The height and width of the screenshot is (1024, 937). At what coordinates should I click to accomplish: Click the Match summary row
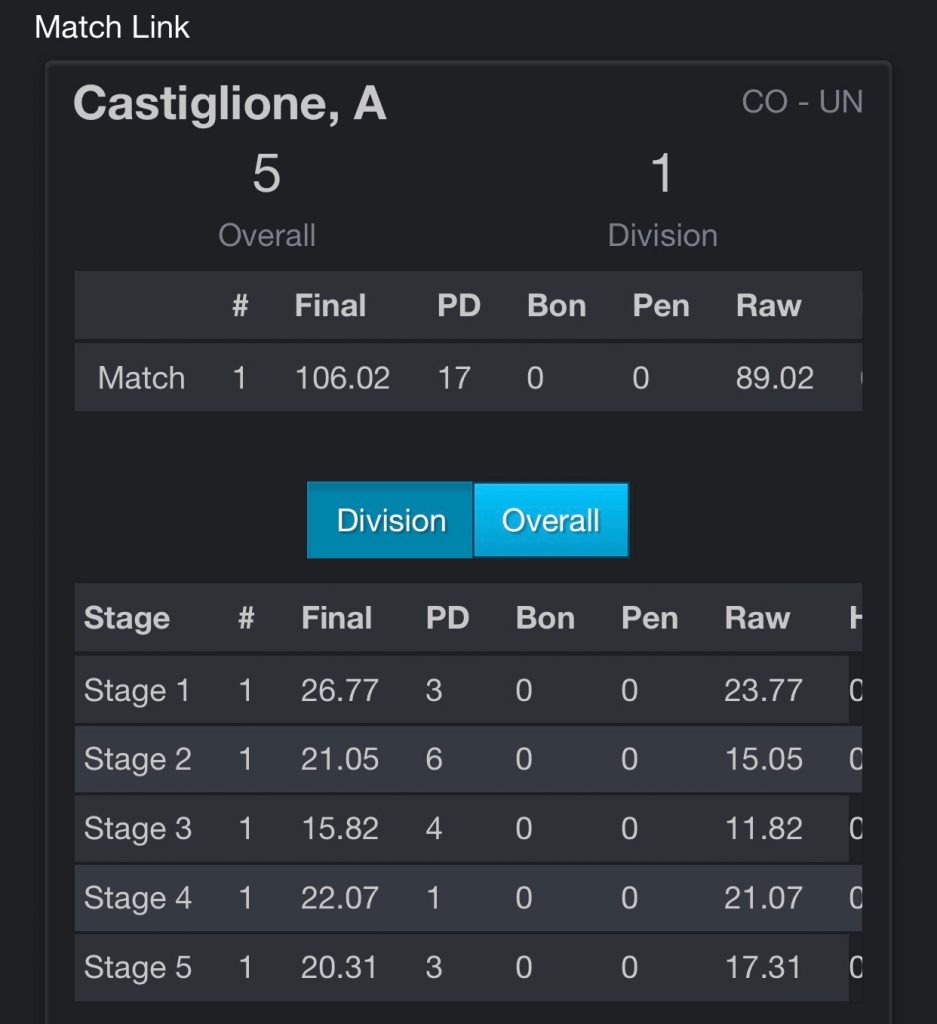(468, 377)
